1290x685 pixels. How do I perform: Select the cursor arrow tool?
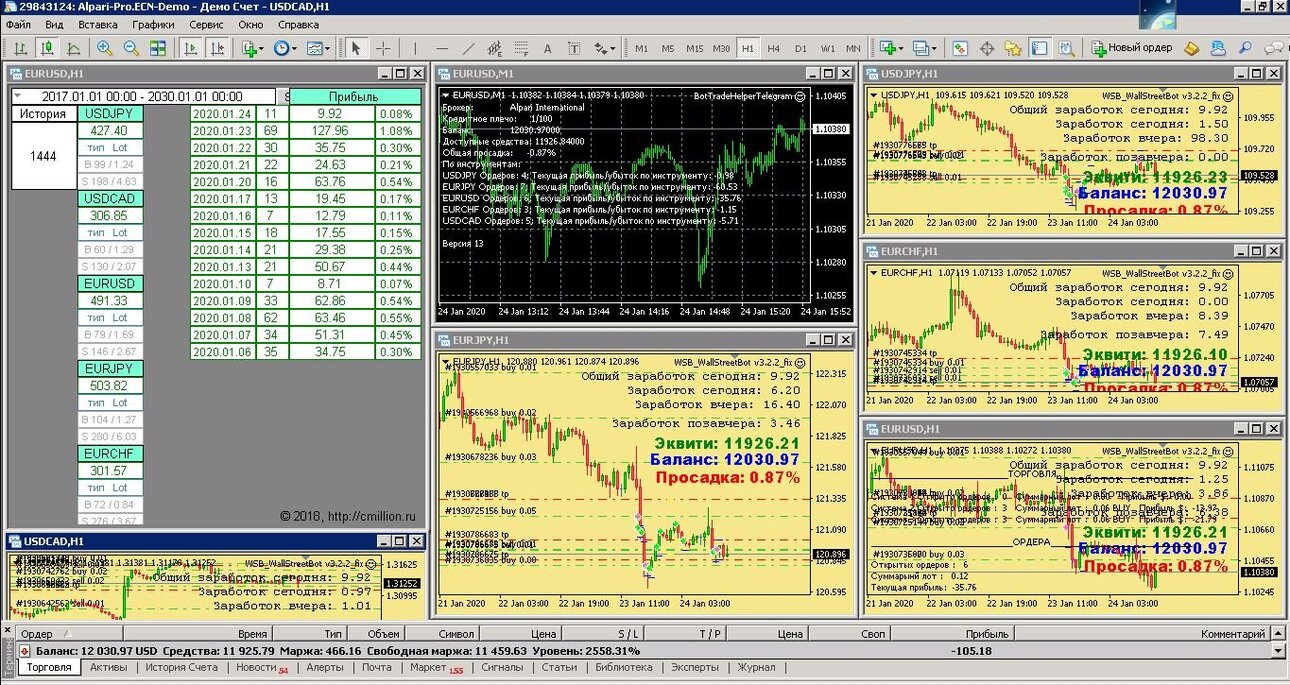click(356, 48)
